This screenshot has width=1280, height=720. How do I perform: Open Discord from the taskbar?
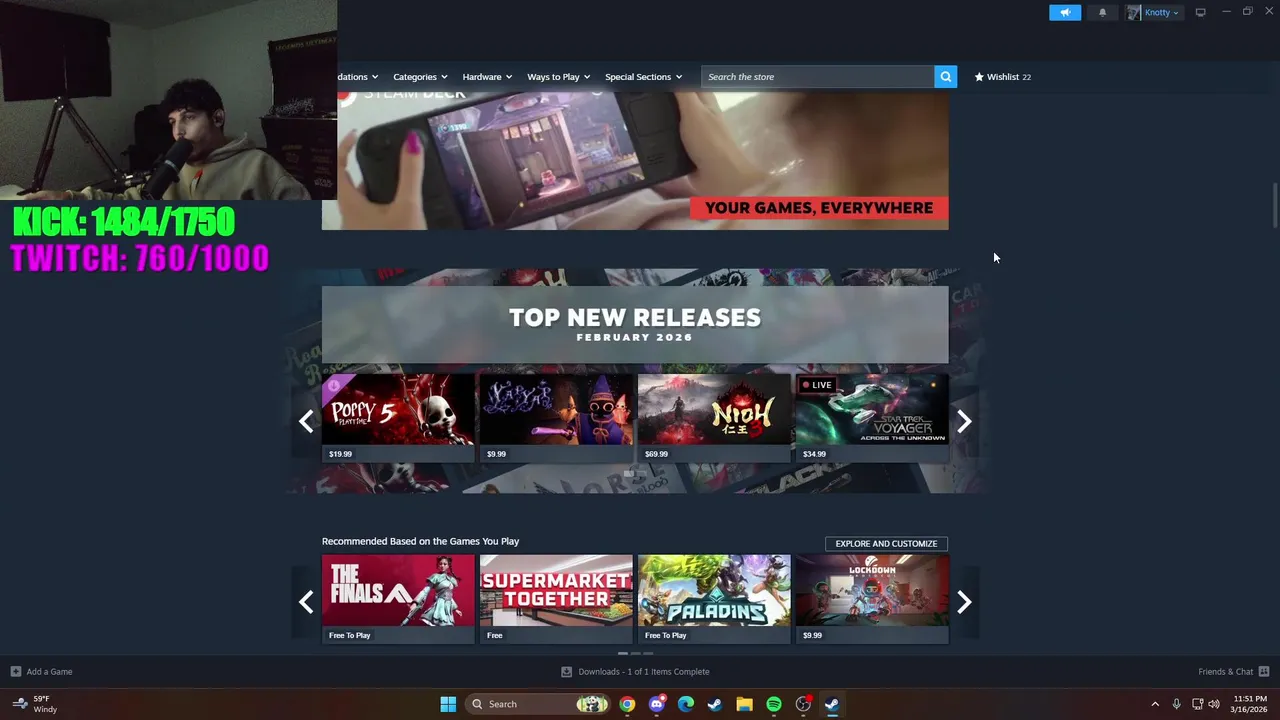[656, 704]
